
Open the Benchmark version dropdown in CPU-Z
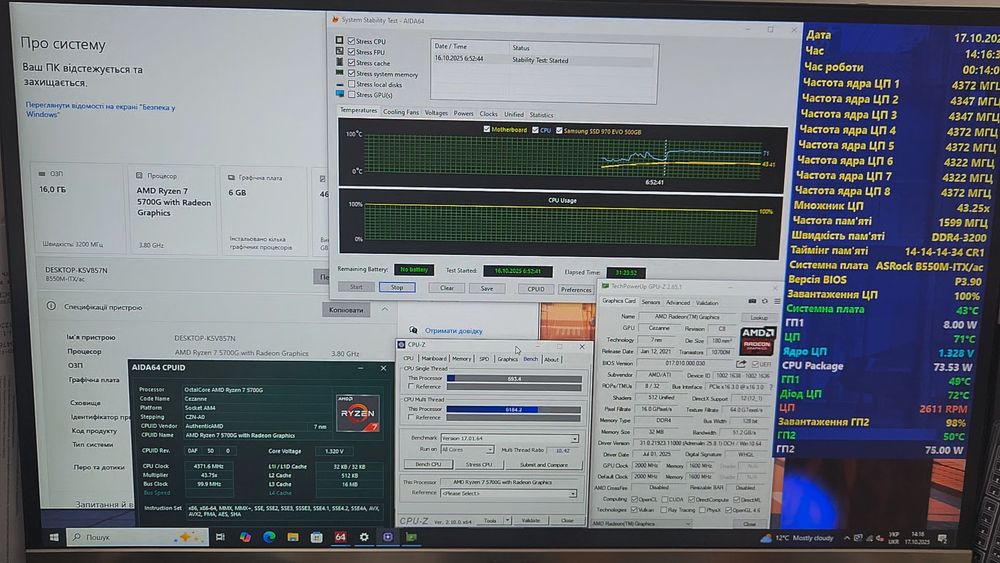pos(510,439)
